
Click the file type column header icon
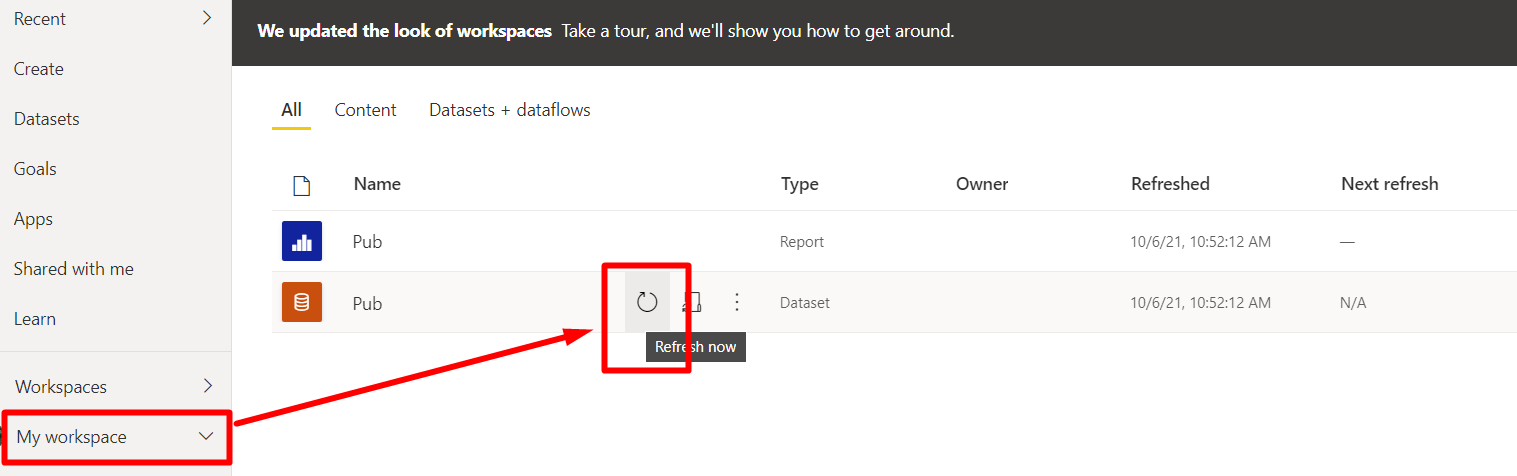pos(302,185)
